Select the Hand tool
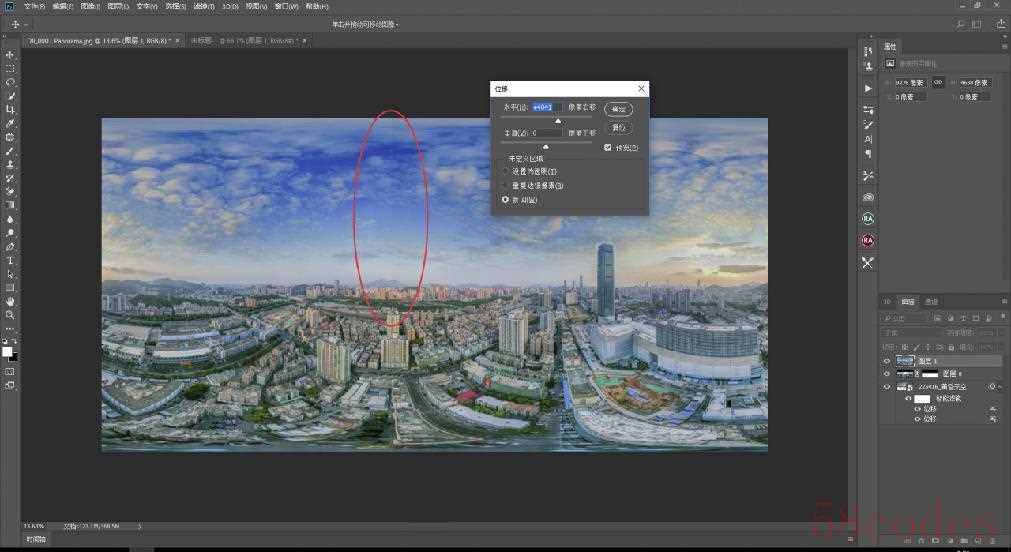Screen dimensions: 1011x552 click(10, 301)
